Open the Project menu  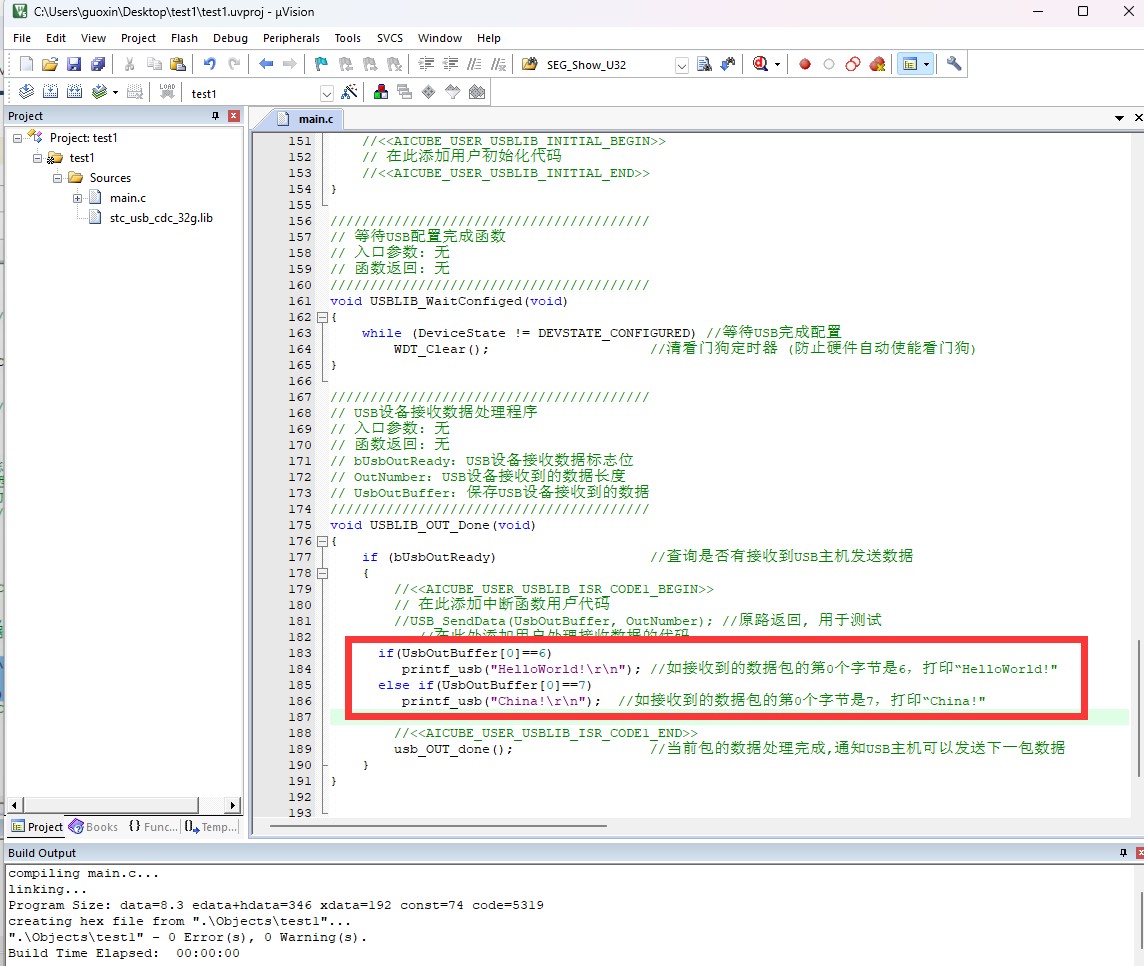pos(138,38)
